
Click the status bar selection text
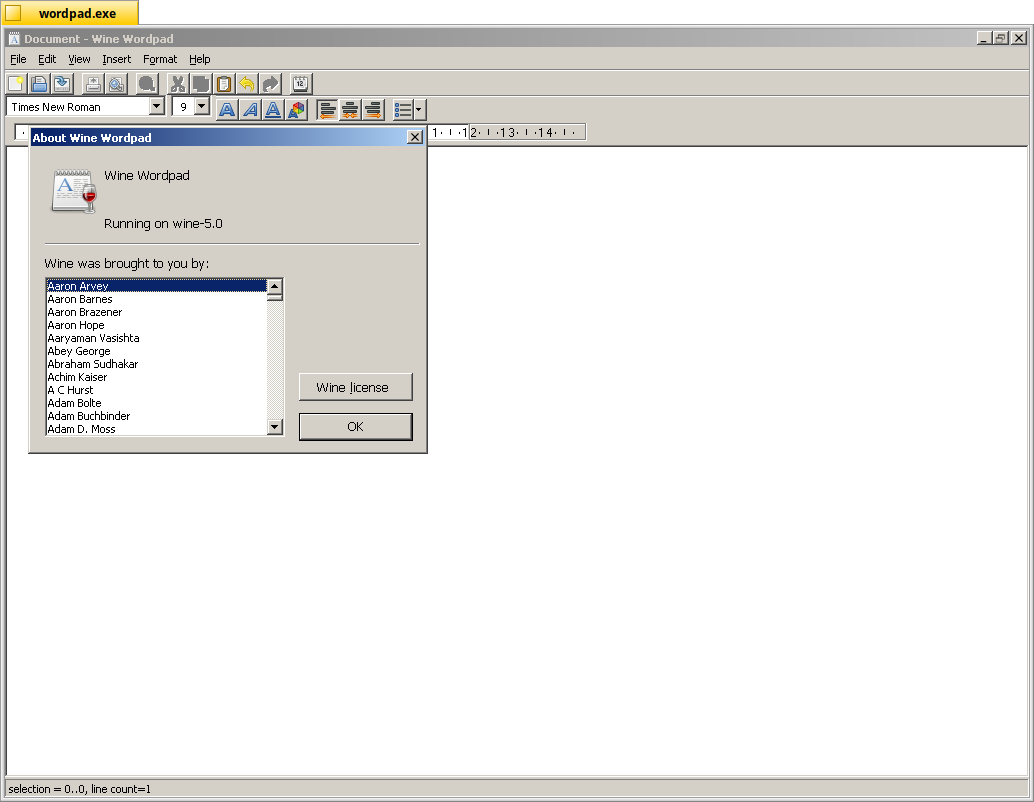tap(79, 789)
